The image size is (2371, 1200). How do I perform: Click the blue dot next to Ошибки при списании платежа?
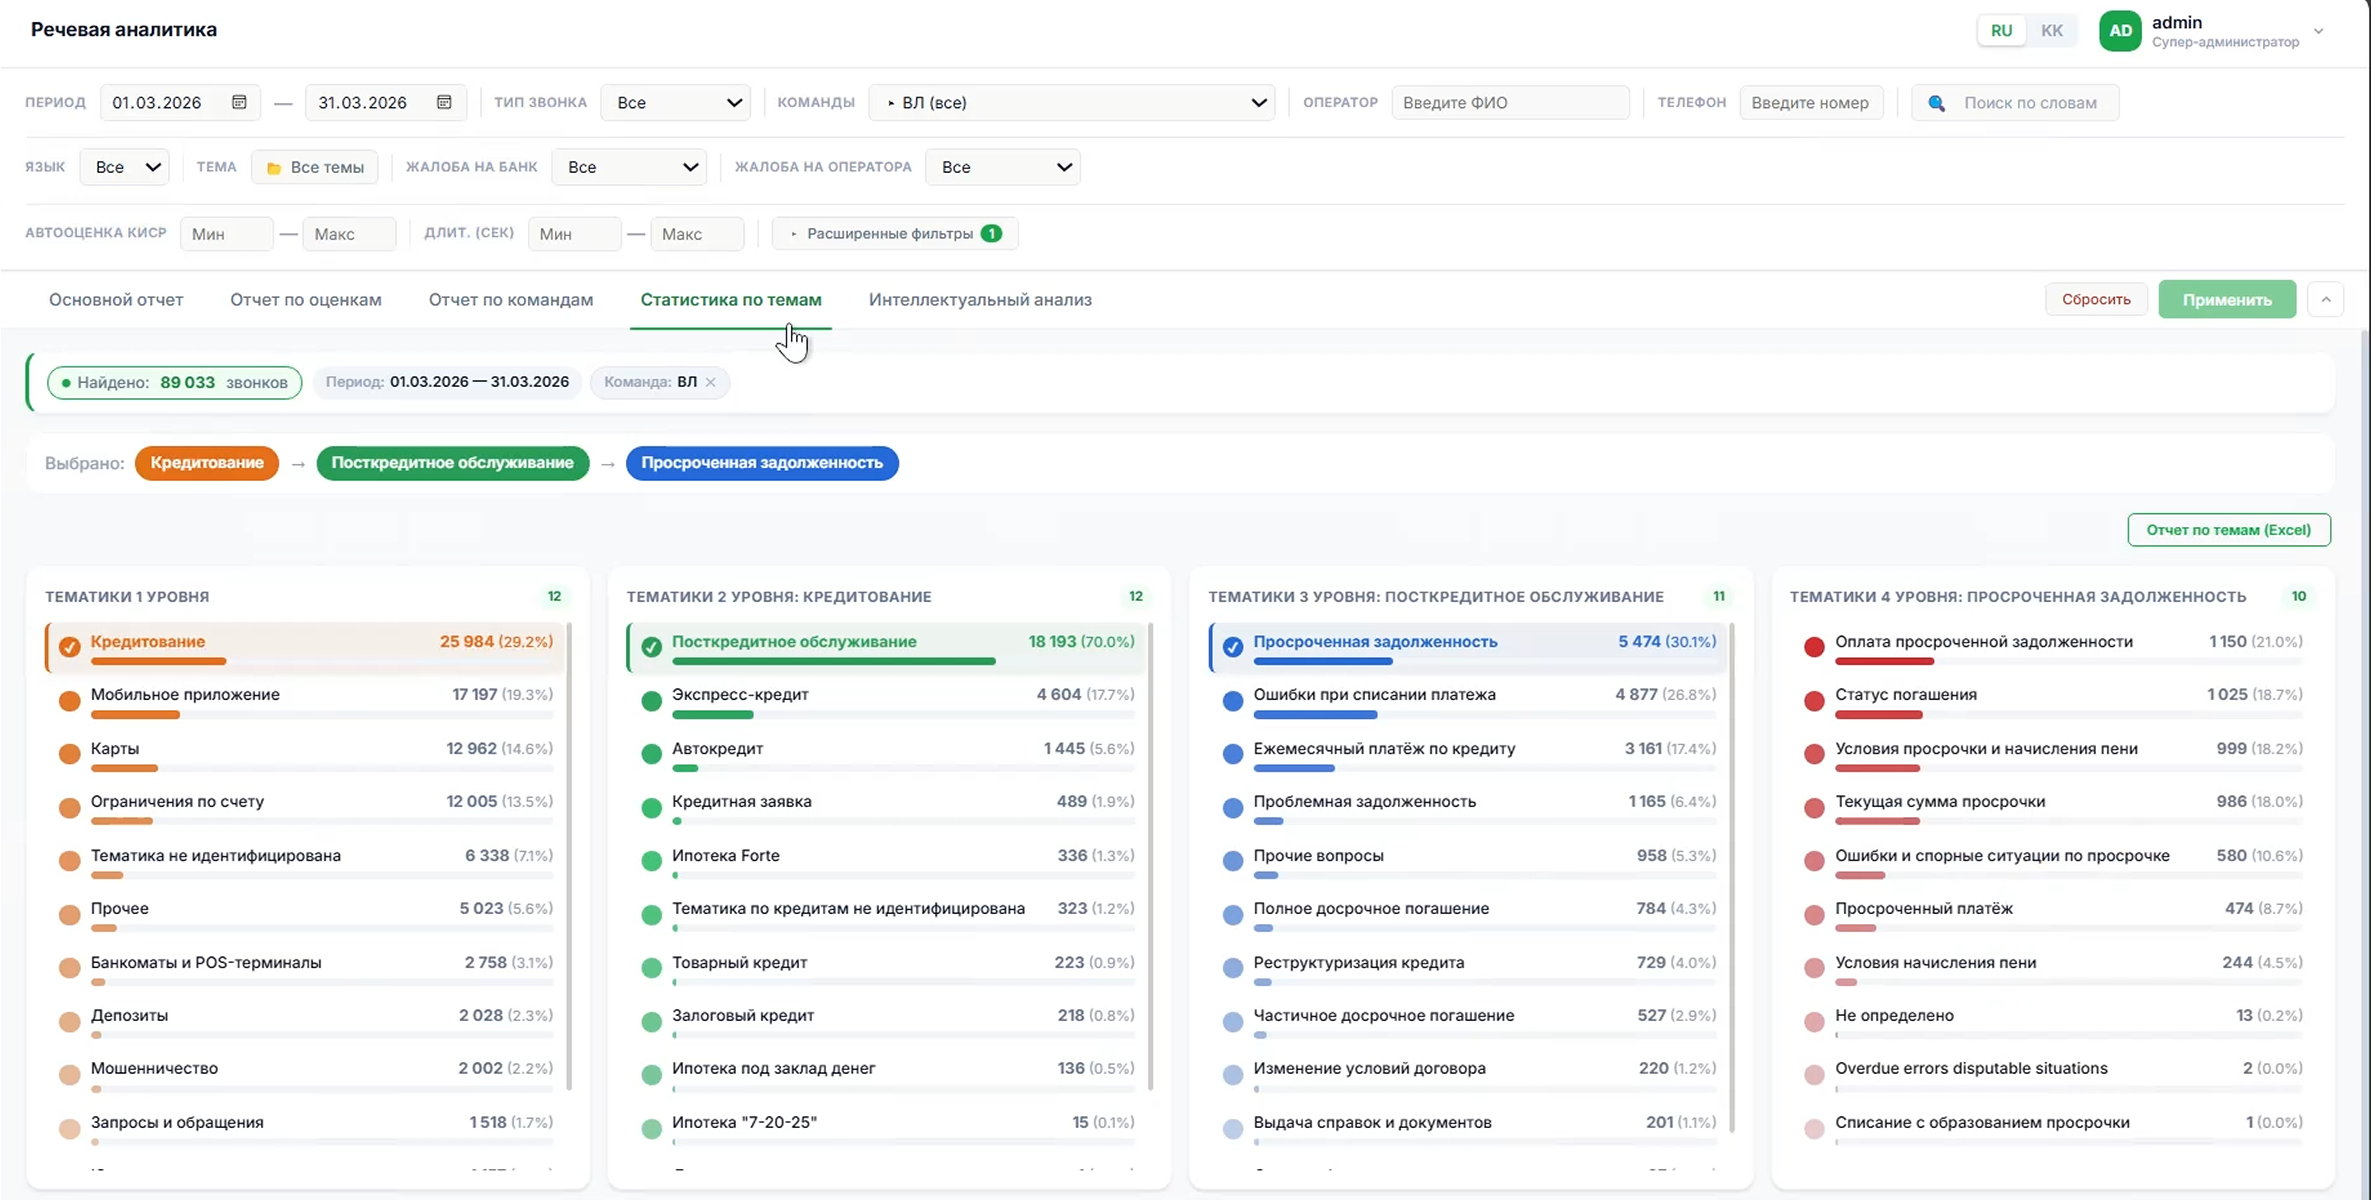tap(1233, 701)
